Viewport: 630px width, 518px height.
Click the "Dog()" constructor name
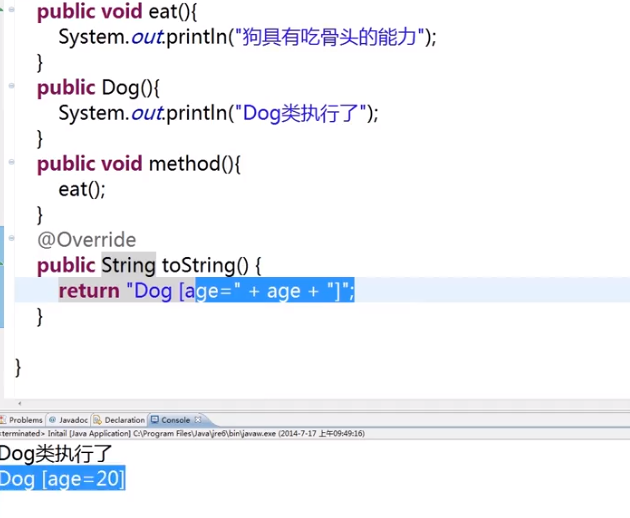(x=127, y=88)
